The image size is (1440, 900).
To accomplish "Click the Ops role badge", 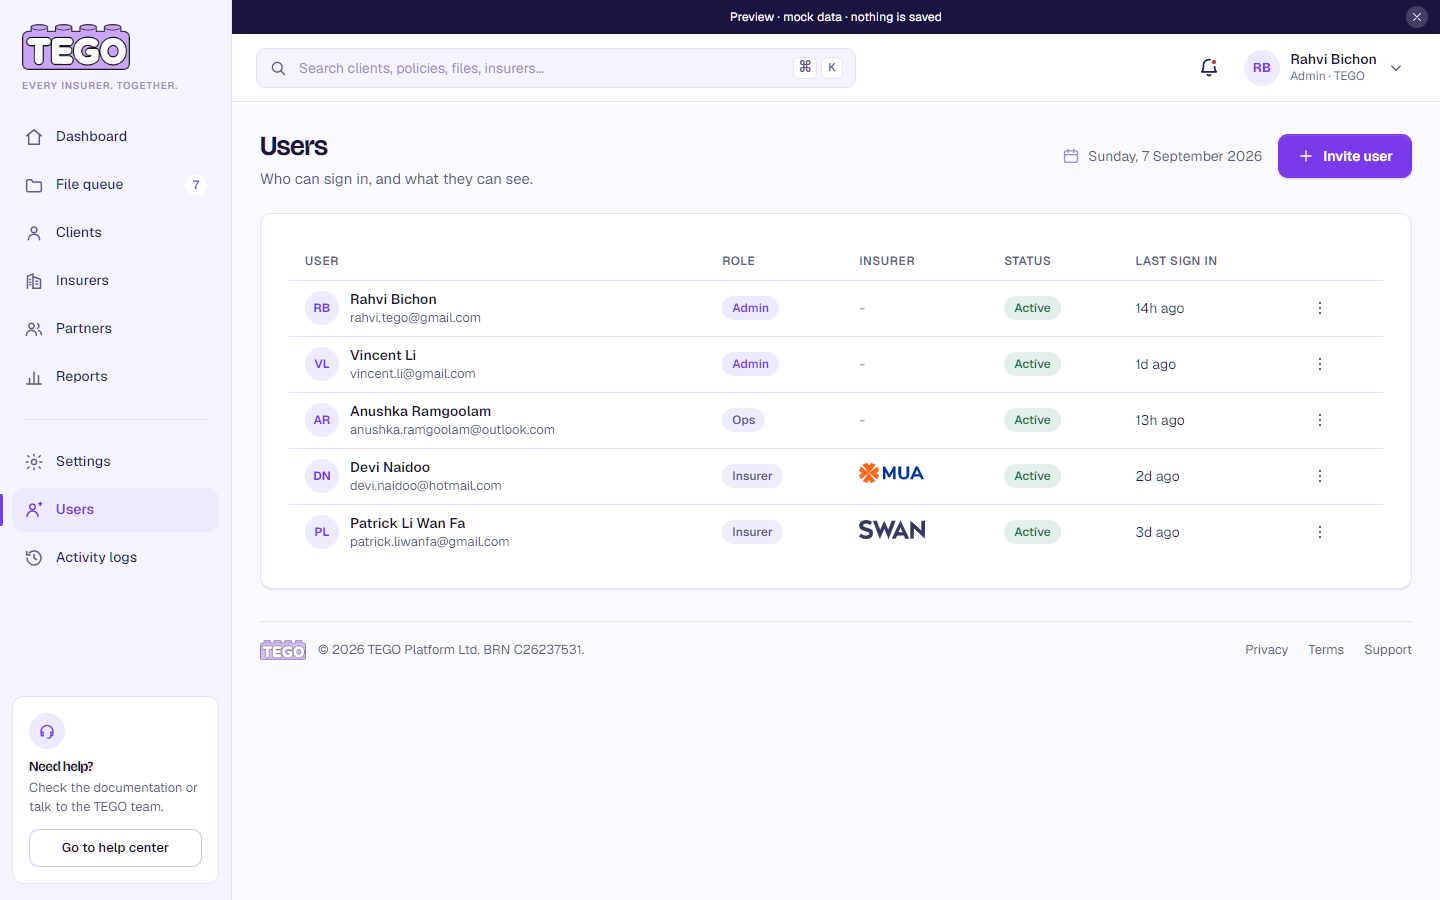I will pos(744,420).
